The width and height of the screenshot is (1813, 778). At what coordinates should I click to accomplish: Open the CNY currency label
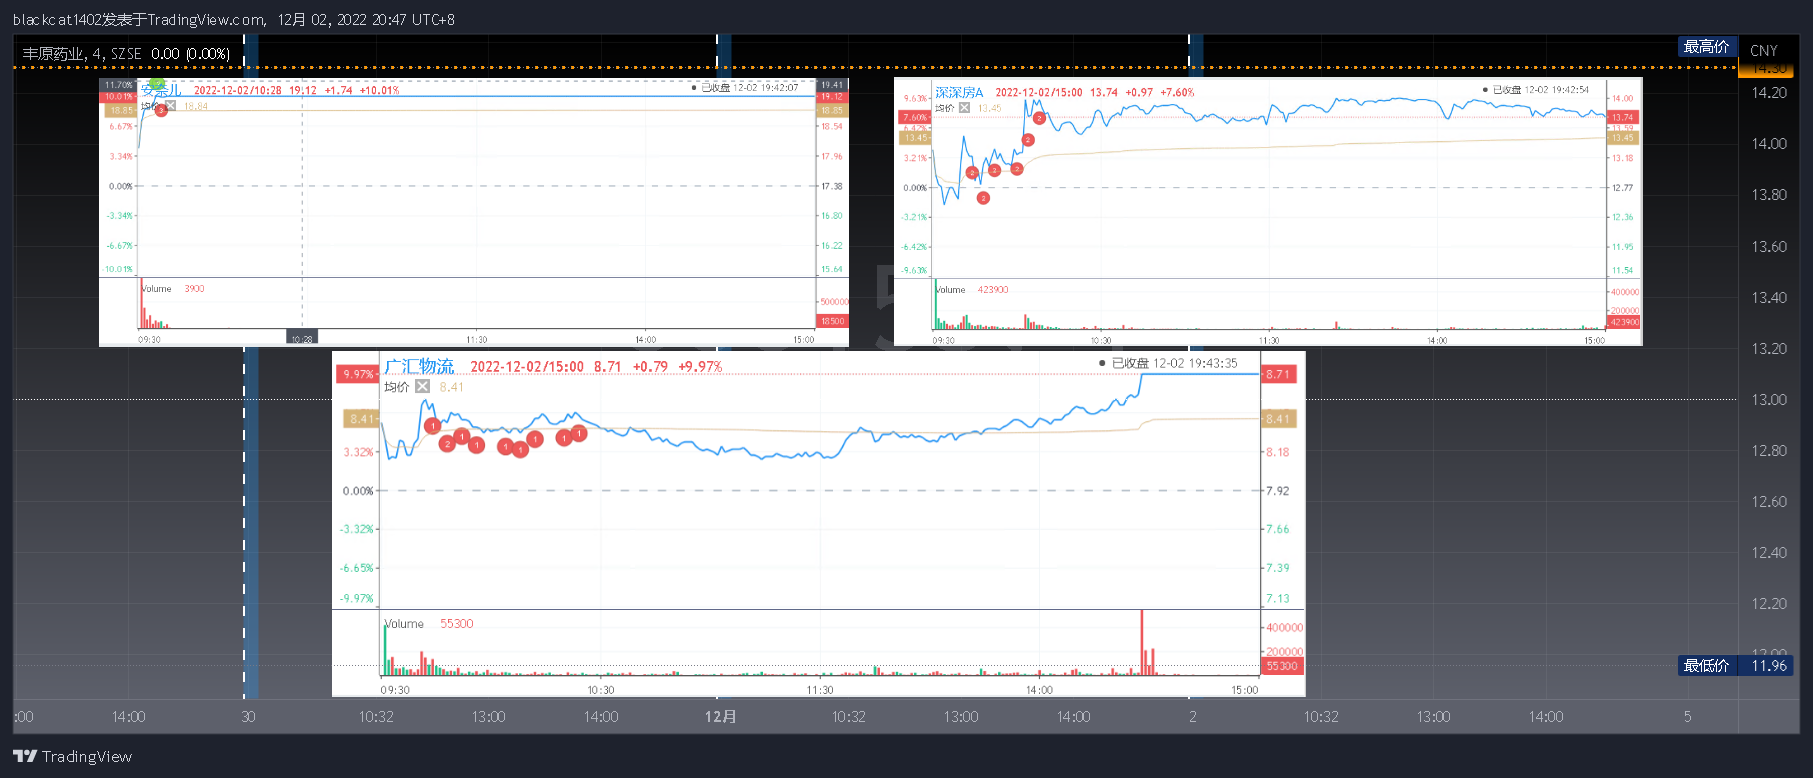(1764, 50)
